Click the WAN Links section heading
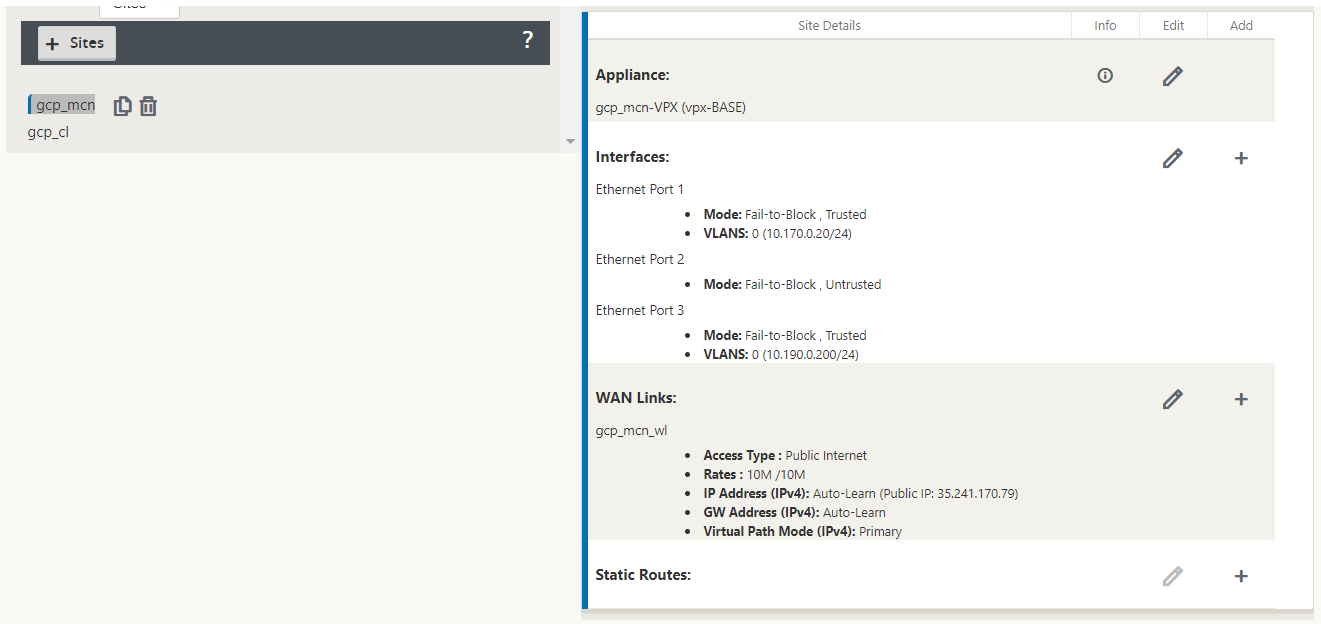Screen dimensions: 1321x624 [636, 398]
